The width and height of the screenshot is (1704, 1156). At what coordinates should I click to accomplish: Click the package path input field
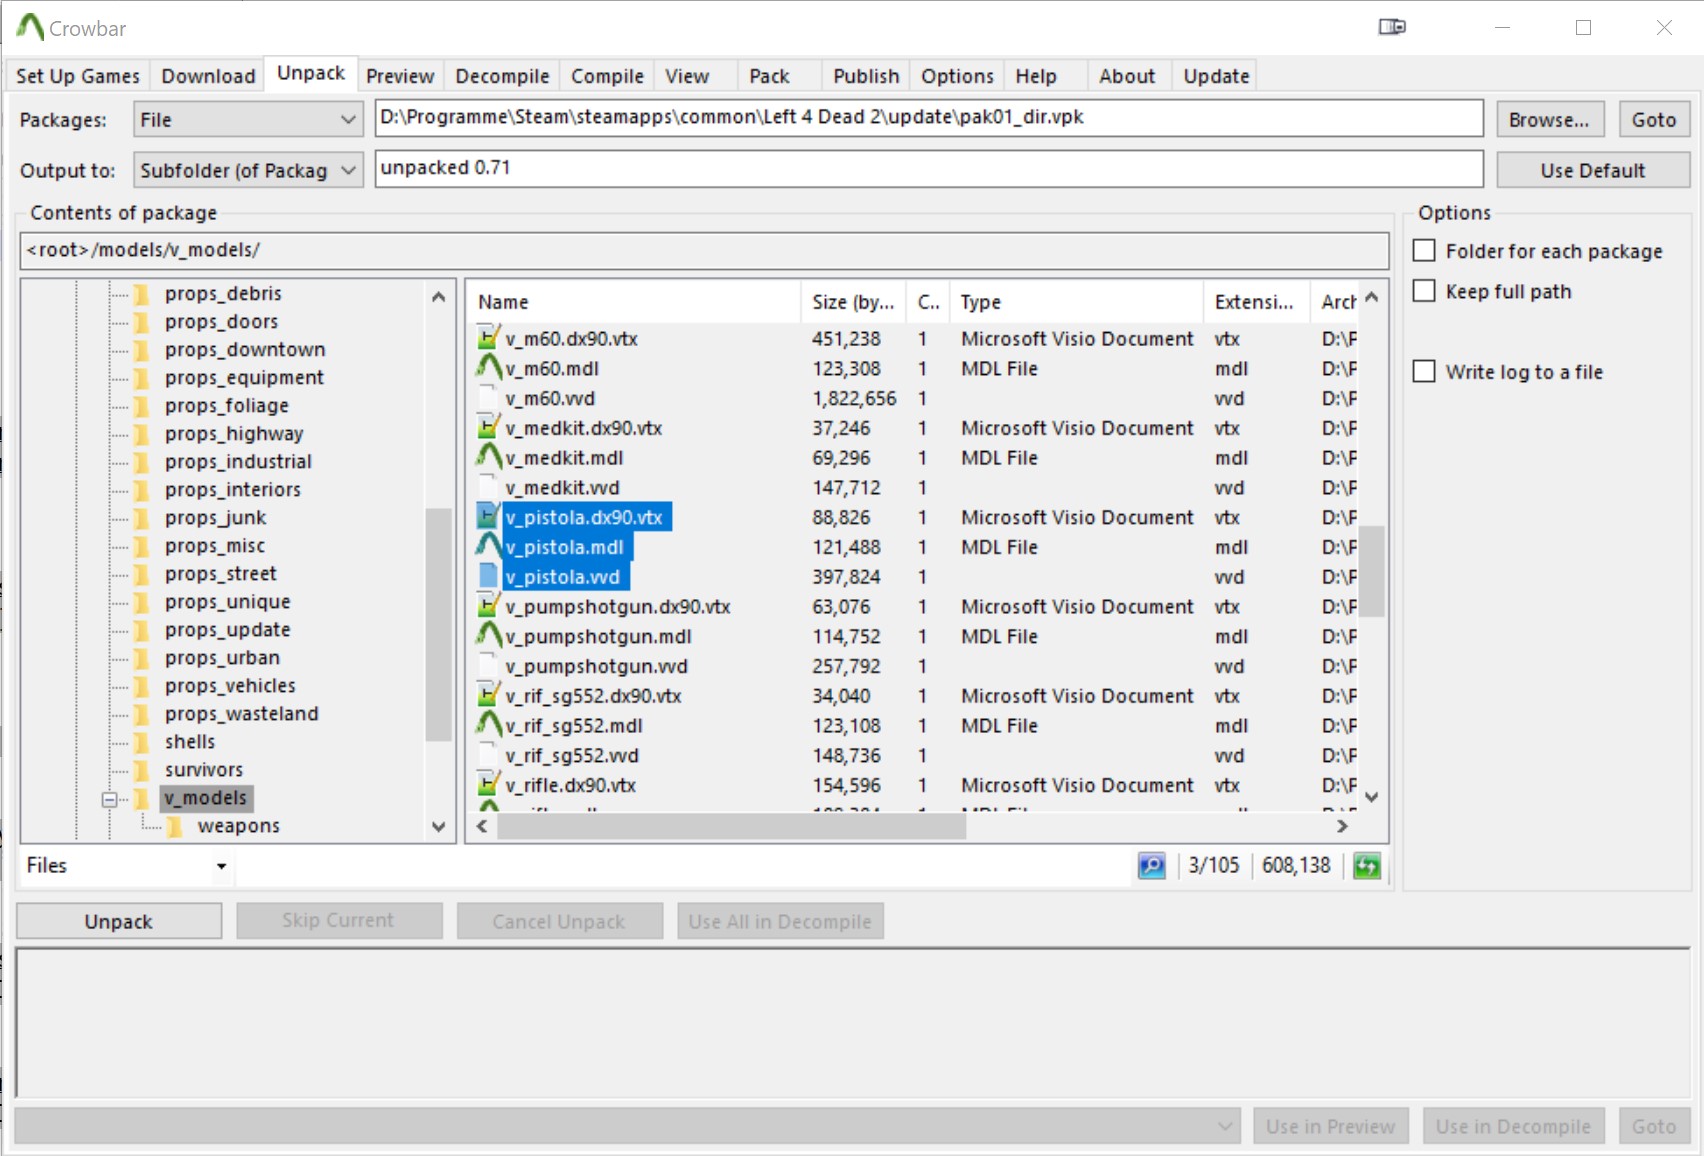tap(929, 118)
